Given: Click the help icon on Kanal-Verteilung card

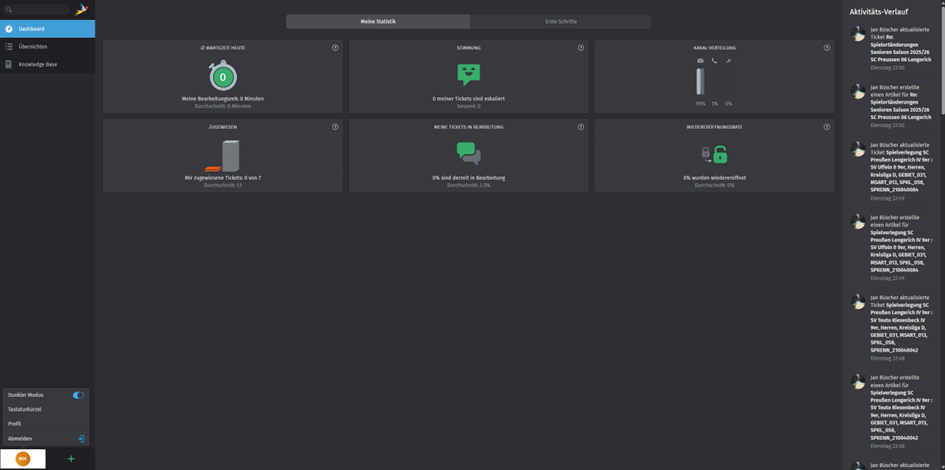Looking at the screenshot, I should click(827, 48).
